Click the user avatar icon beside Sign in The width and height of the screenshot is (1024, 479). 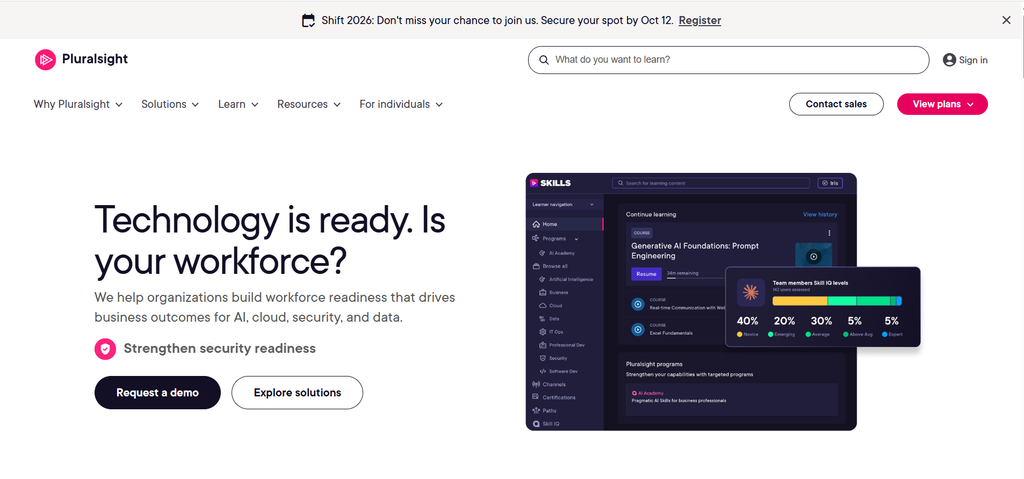(x=949, y=60)
